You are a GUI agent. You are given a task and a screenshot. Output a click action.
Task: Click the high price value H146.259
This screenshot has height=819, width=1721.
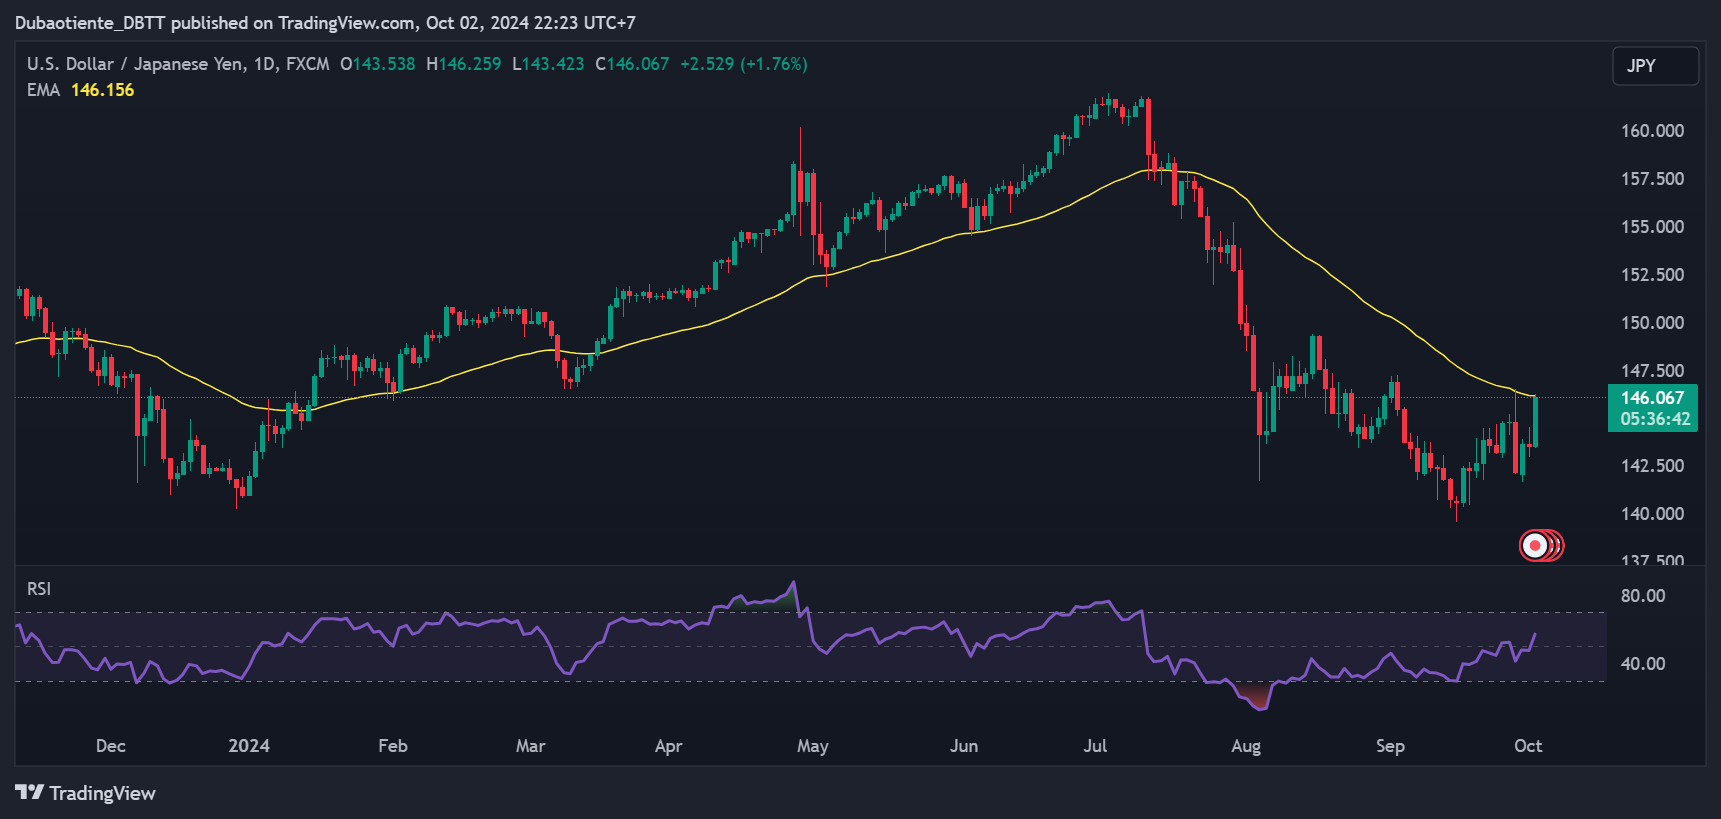[464, 64]
